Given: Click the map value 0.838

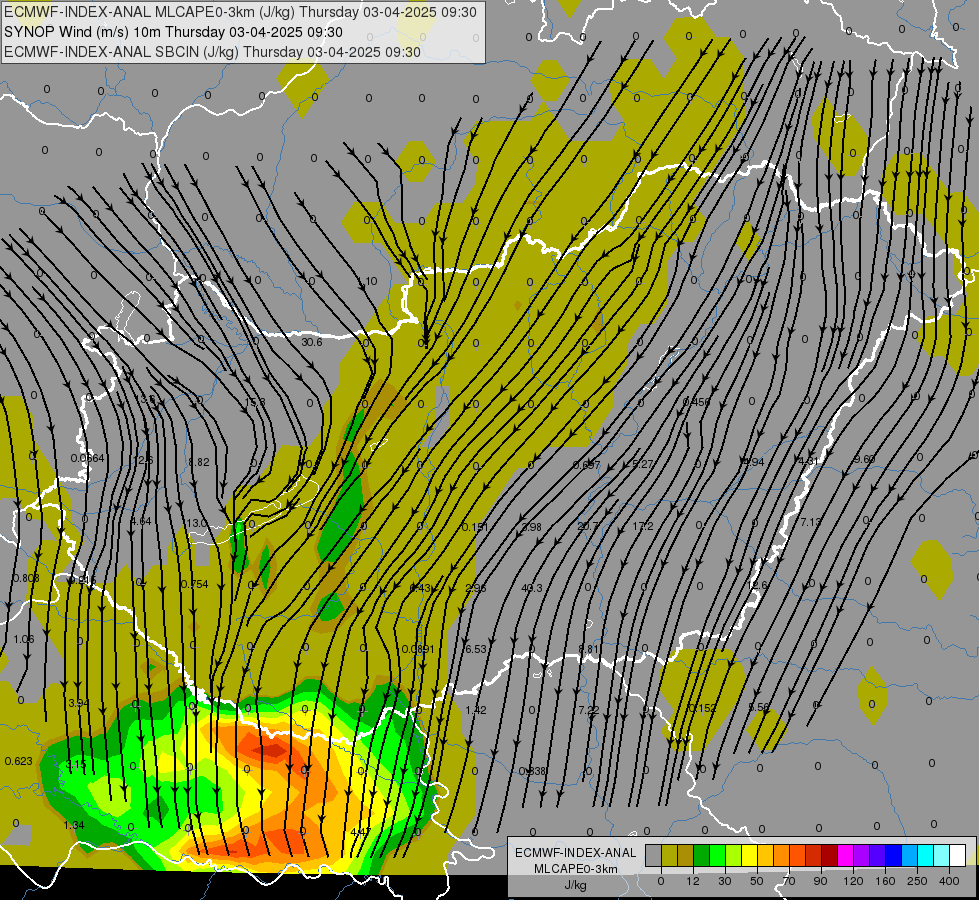Looking at the screenshot, I should [533, 771].
